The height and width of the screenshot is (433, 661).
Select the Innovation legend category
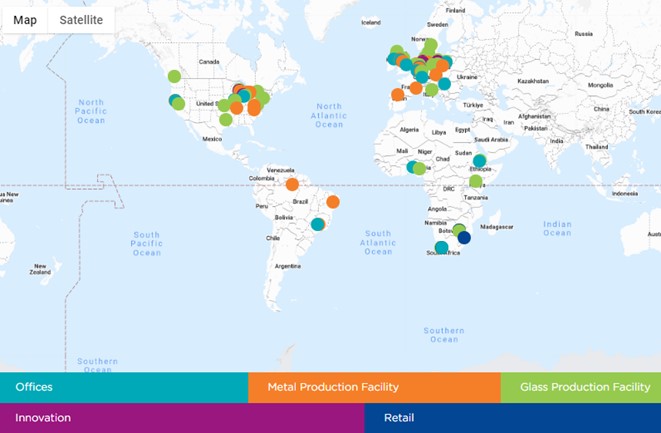click(182, 418)
